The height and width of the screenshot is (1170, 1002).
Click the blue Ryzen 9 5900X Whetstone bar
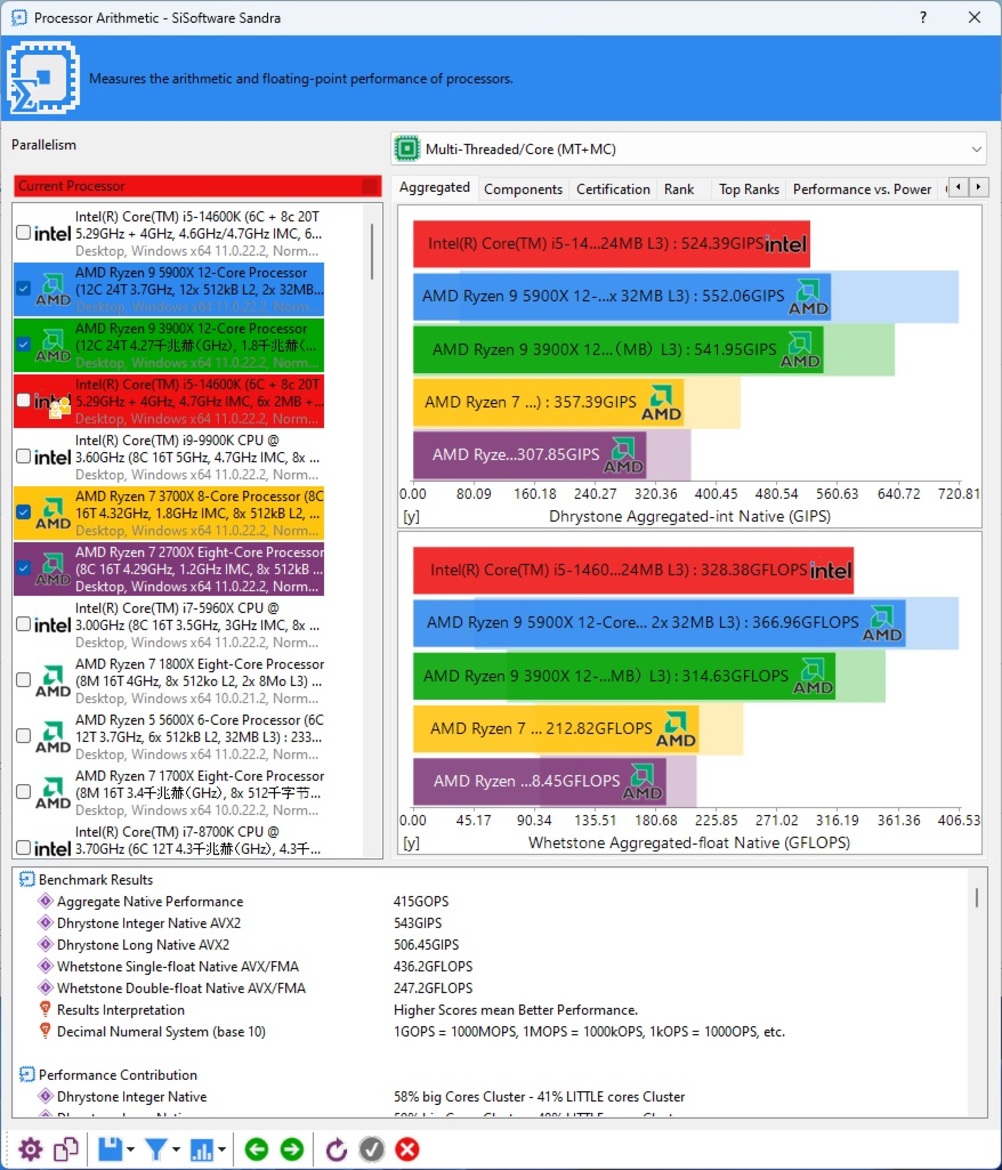click(659, 622)
